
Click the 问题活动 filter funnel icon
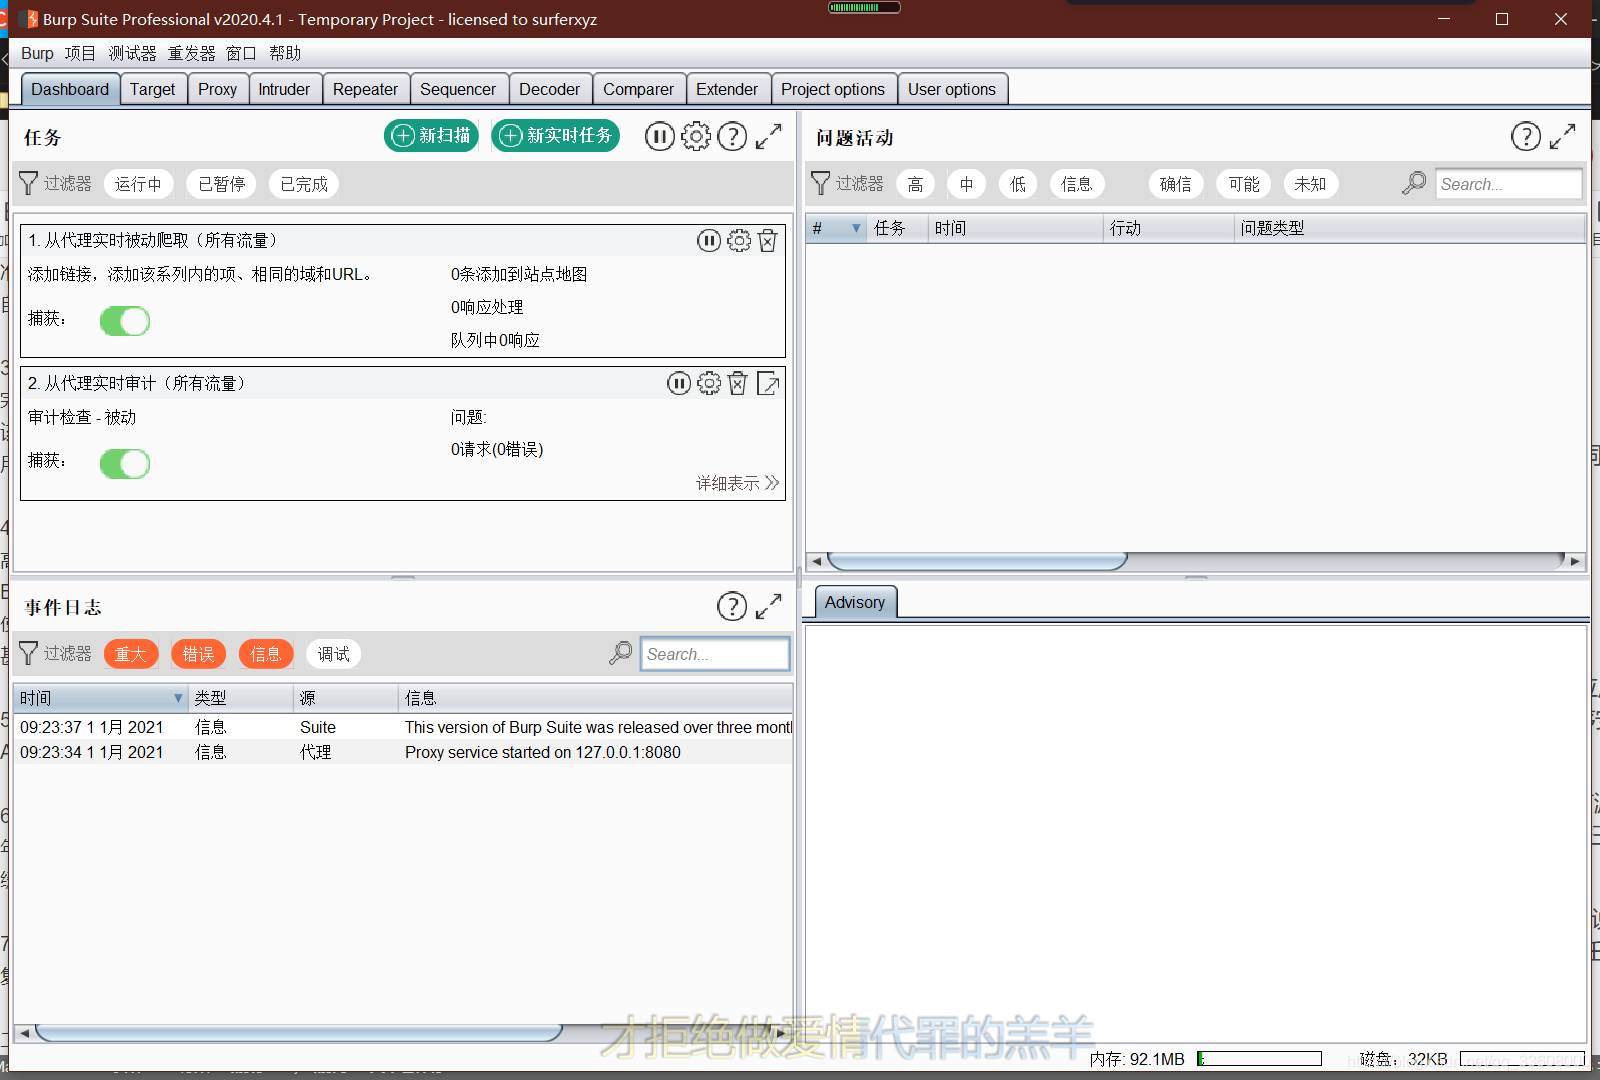tap(821, 183)
